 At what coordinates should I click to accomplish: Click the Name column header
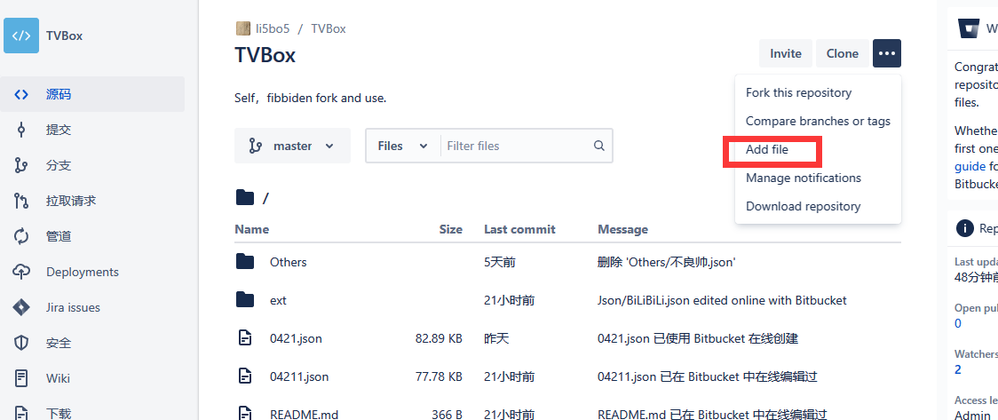coord(251,229)
